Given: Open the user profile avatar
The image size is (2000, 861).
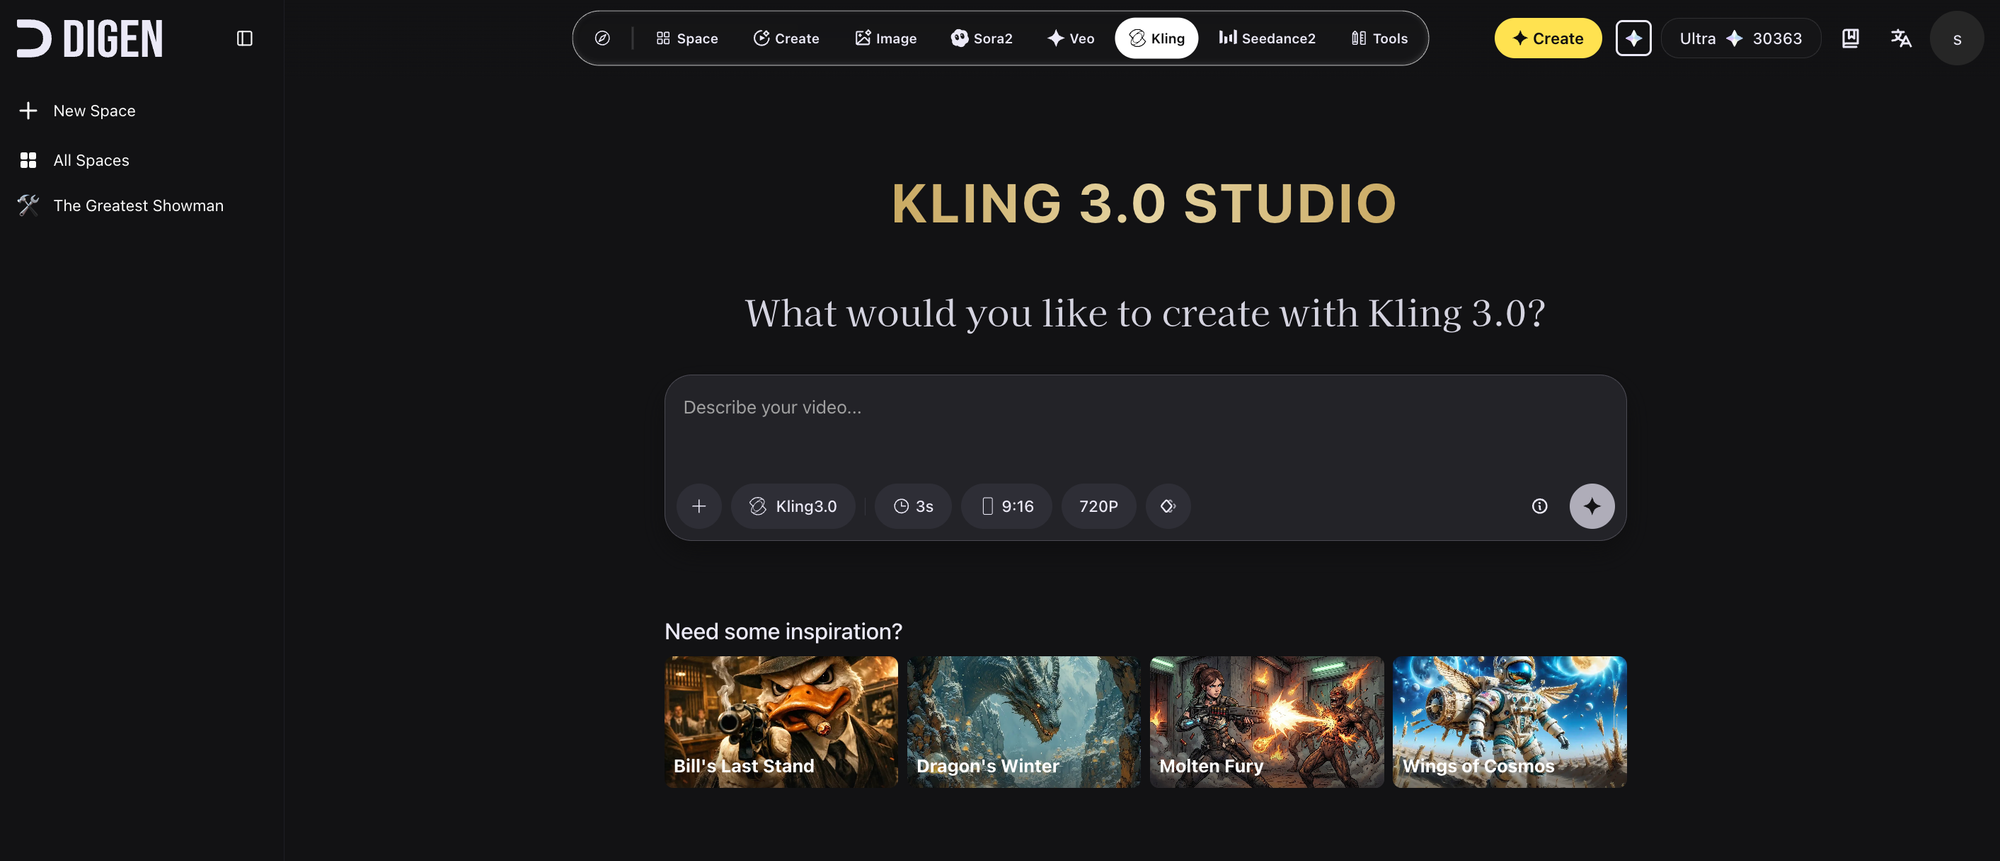Looking at the screenshot, I should coord(1956,39).
